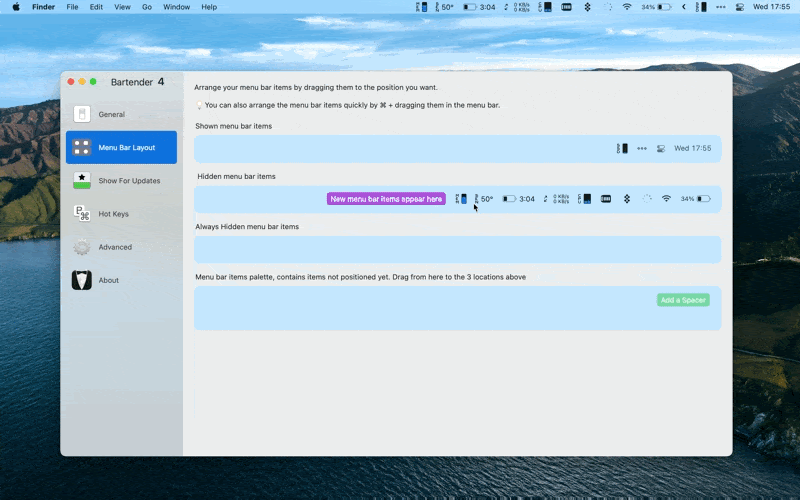Click the Bartender 4 window title
800x500 pixels.
pyautogui.click(x=137, y=82)
